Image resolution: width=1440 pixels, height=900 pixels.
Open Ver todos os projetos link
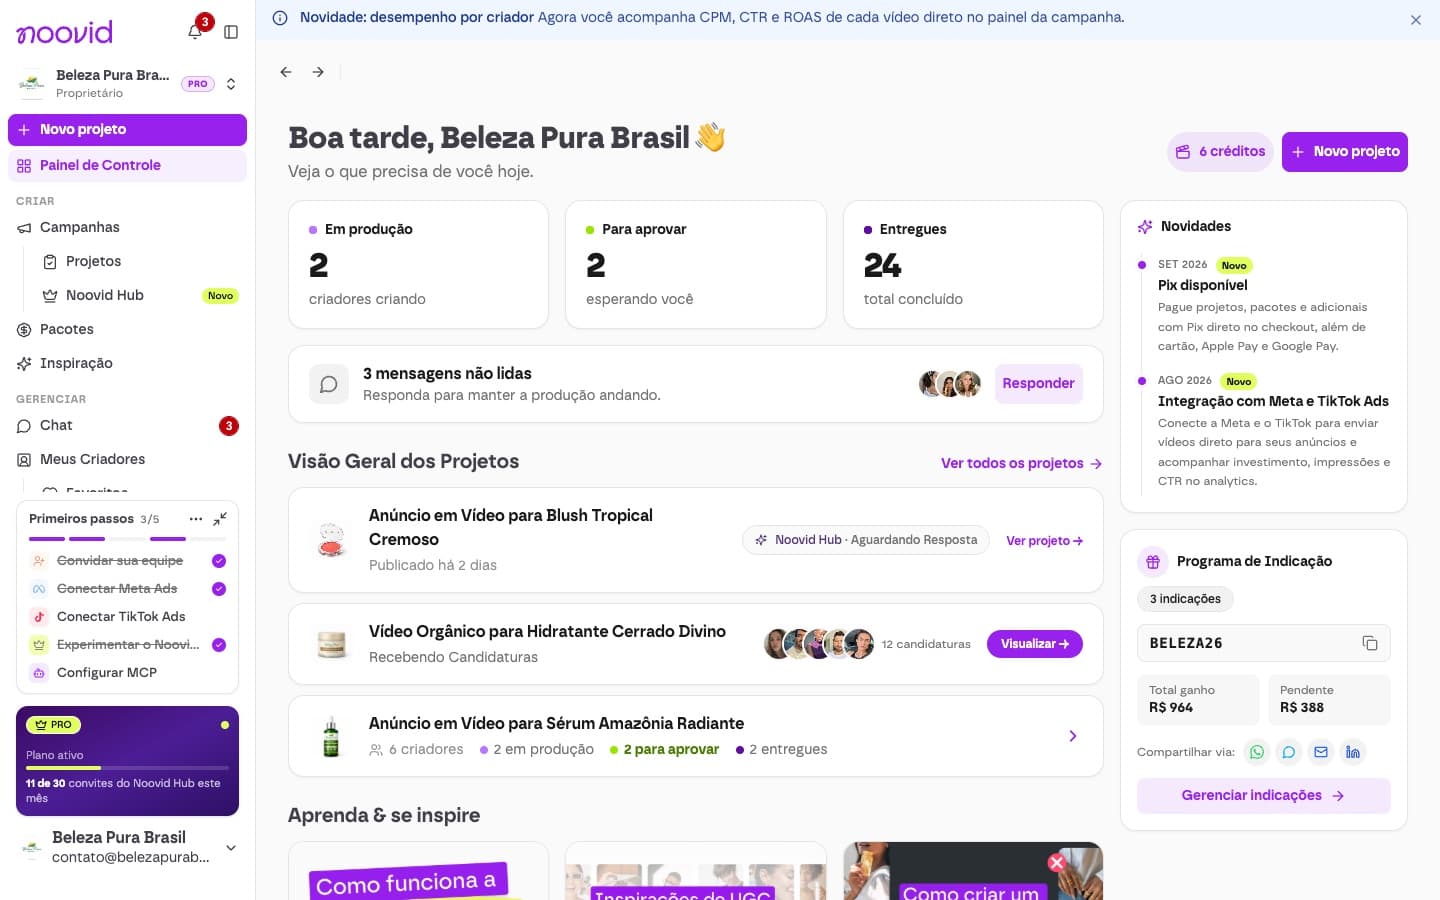[1021, 463]
